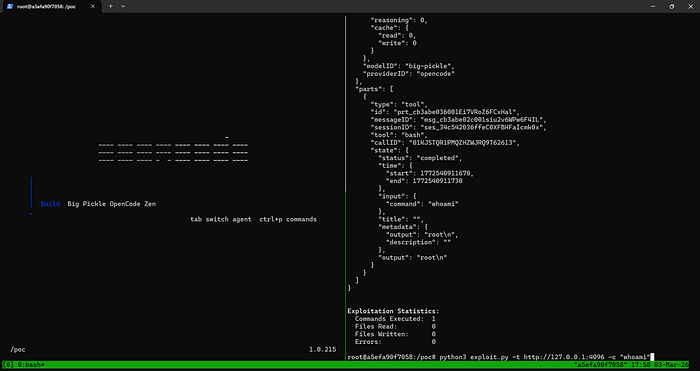Click the 'Files Read: 0' line
The image size is (700, 371).
[x=395, y=326]
